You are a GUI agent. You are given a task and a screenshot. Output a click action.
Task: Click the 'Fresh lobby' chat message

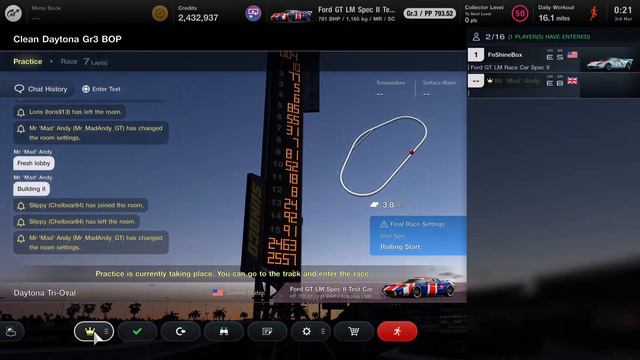pyautogui.click(x=34, y=163)
